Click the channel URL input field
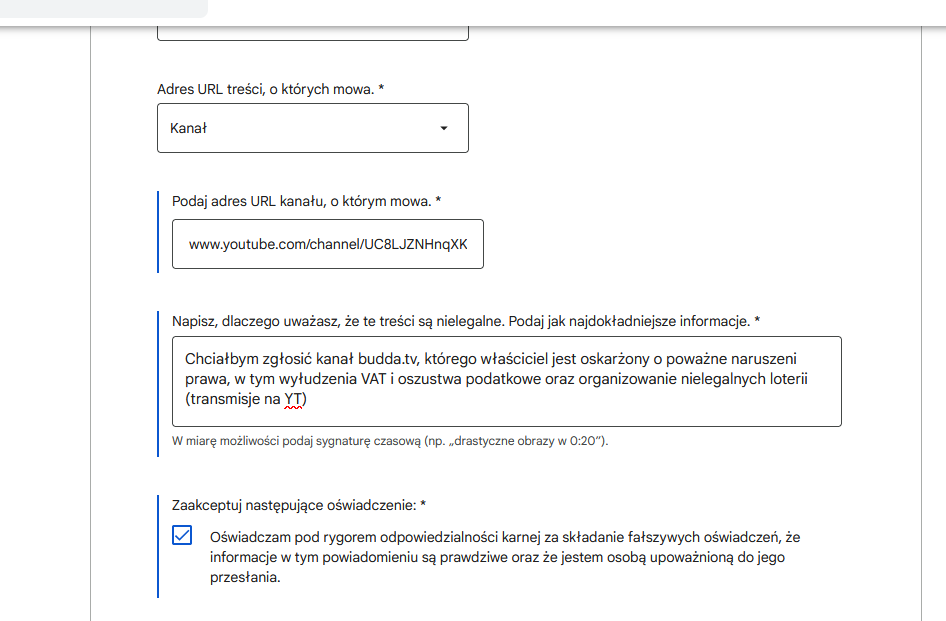The height and width of the screenshot is (621, 946). pos(327,244)
